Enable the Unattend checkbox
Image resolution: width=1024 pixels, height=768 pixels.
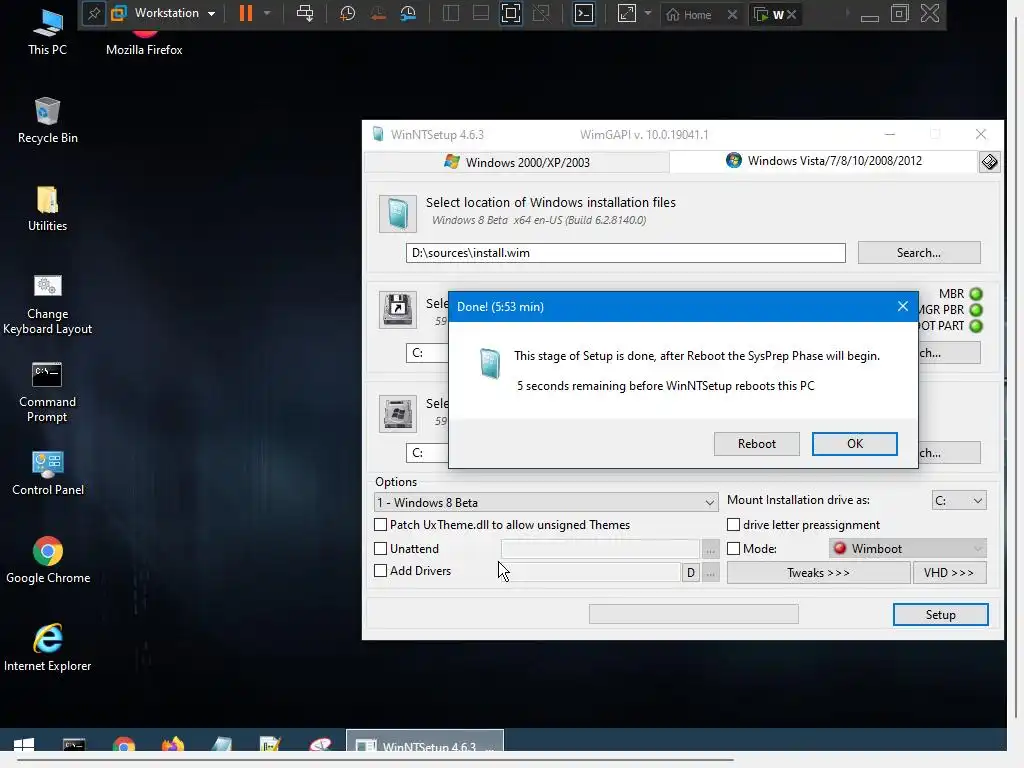click(380, 549)
